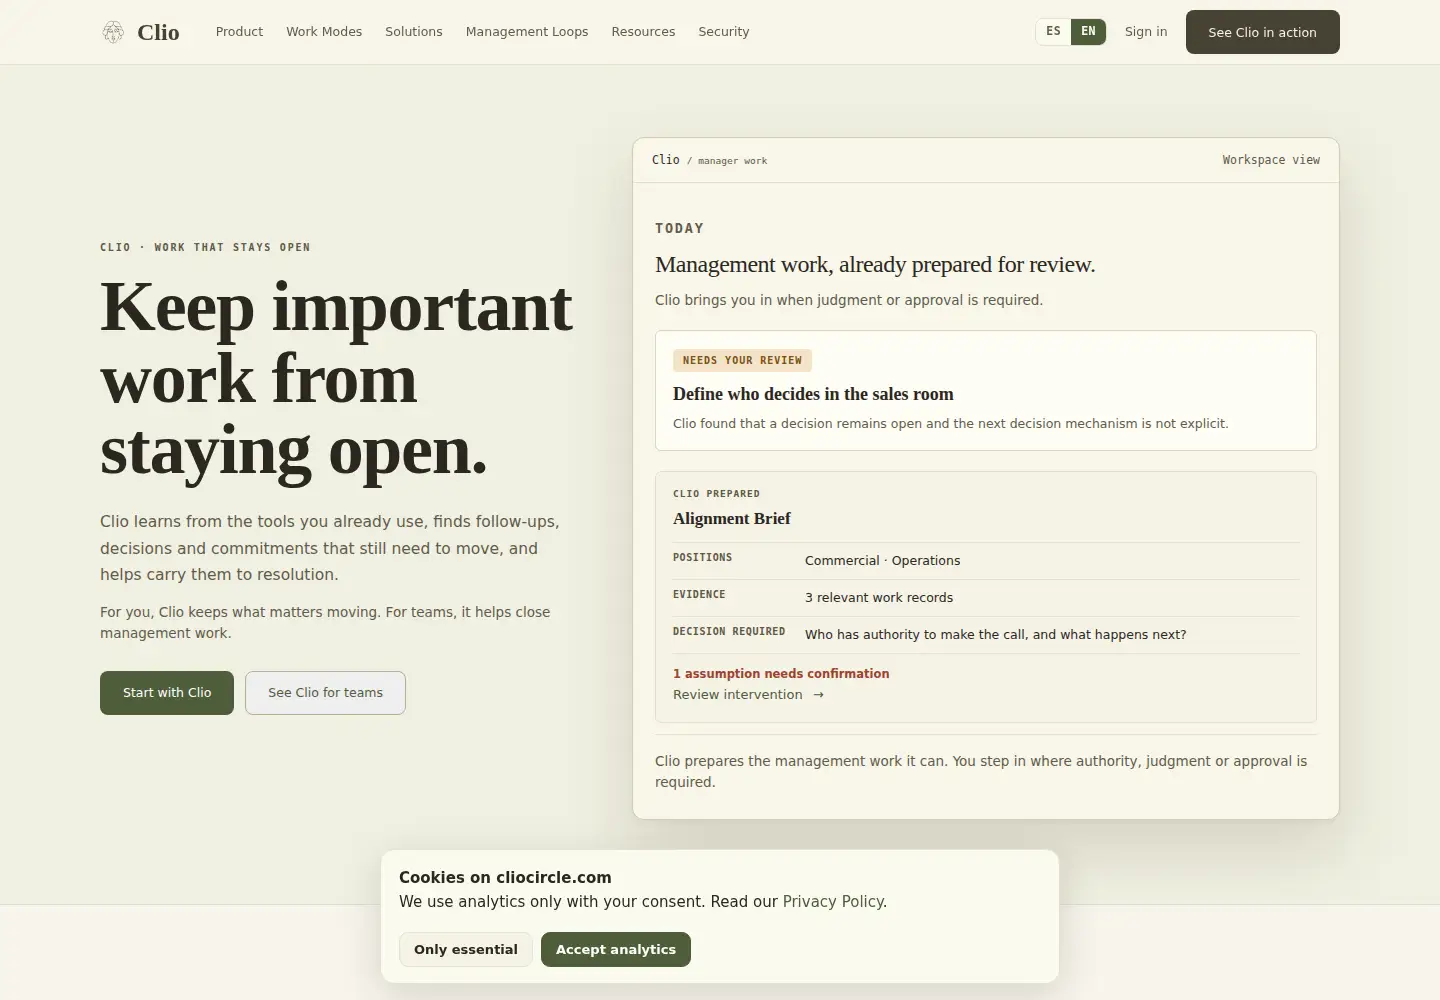Image resolution: width=1440 pixels, height=1000 pixels.
Task: Click '1 assumption needs confirmation' text
Action: 781,674
